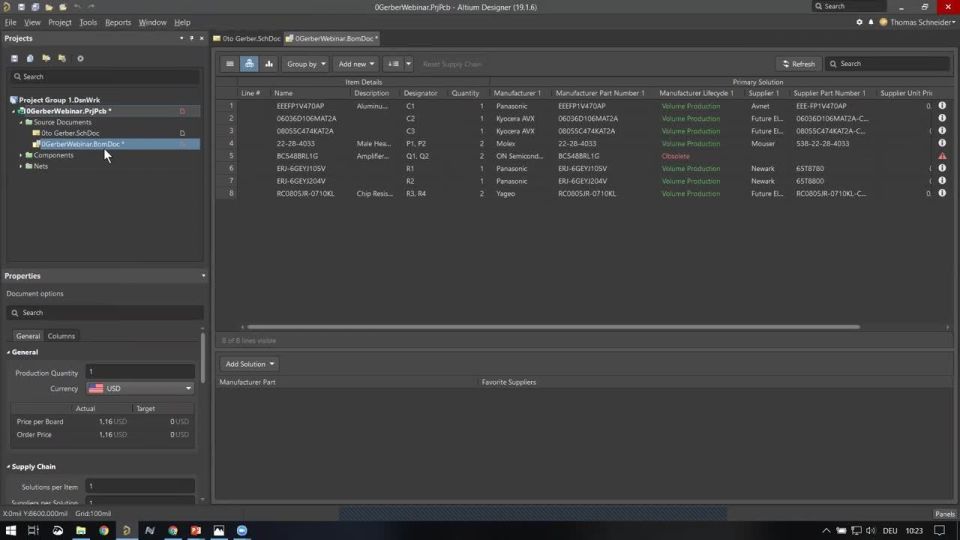The width and height of the screenshot is (960, 540).
Task: Open the line numbering dropdown arrow
Action: pyautogui.click(x=408, y=64)
